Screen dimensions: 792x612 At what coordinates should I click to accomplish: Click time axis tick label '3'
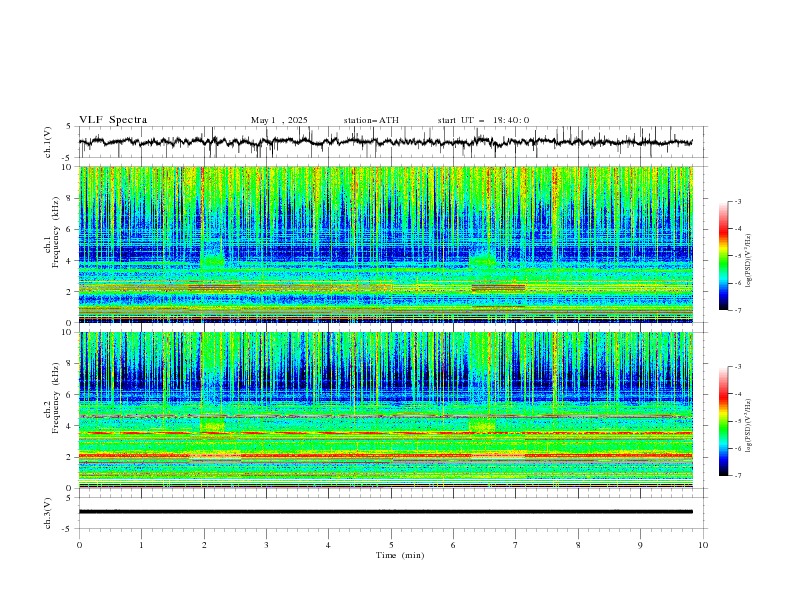266,545
